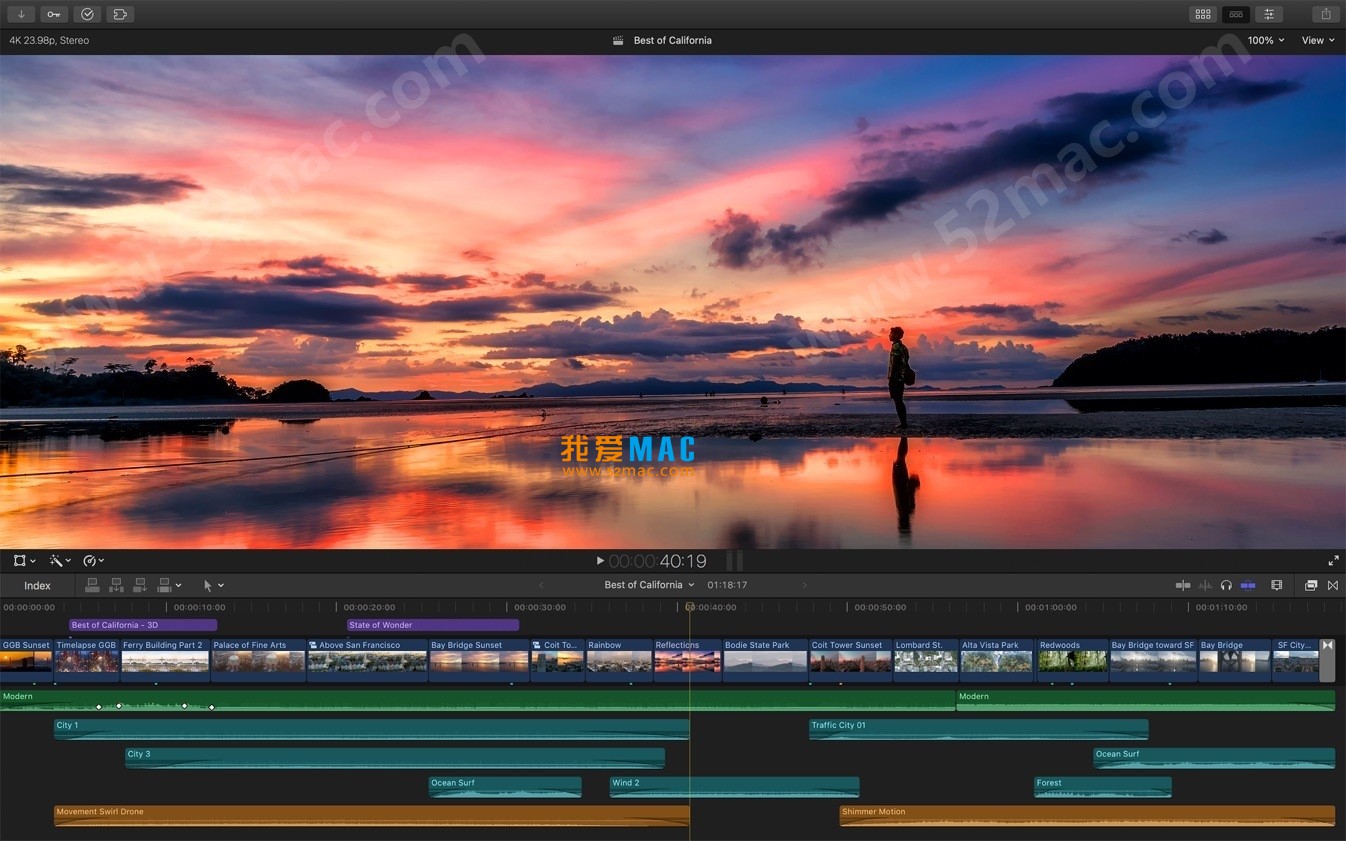
Task: Show Background Tasks checkmark icon
Action: pos(87,14)
